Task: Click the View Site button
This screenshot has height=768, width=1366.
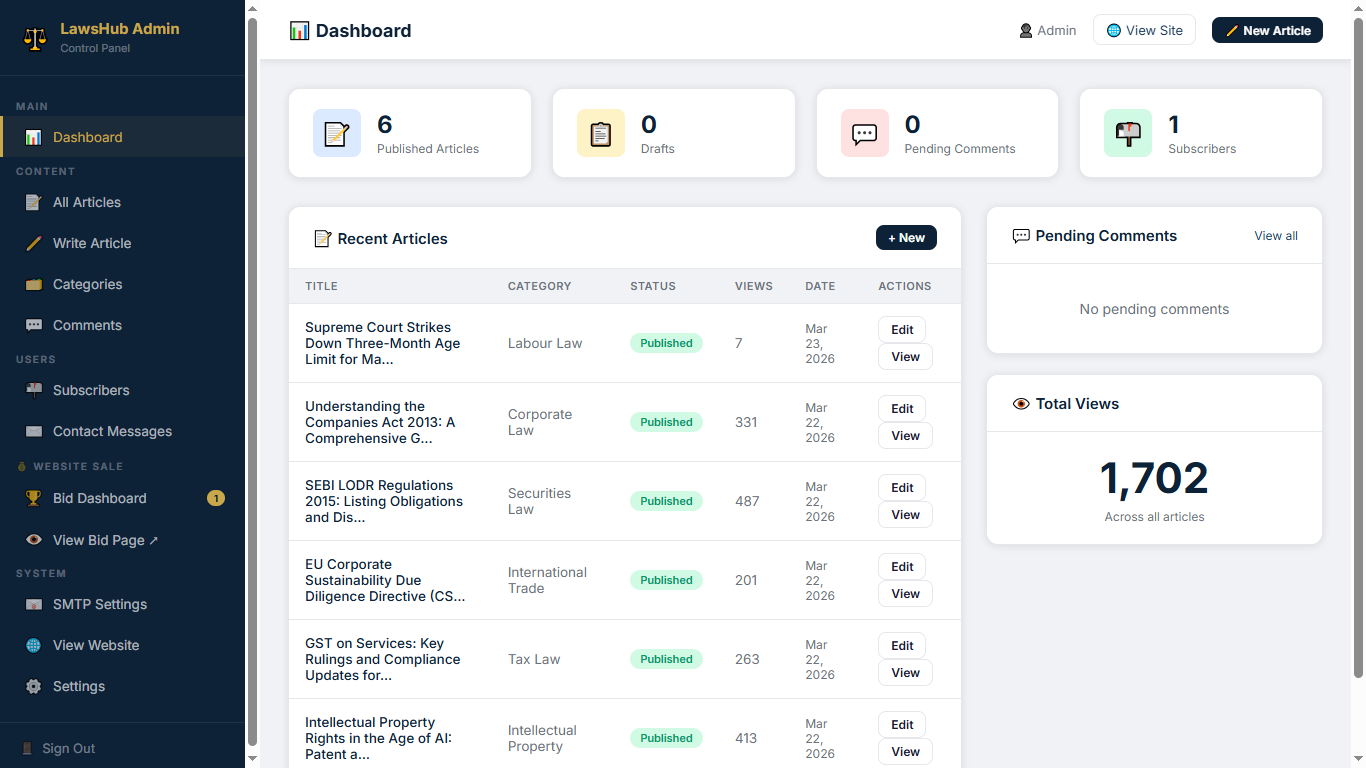Action: pos(1144,30)
